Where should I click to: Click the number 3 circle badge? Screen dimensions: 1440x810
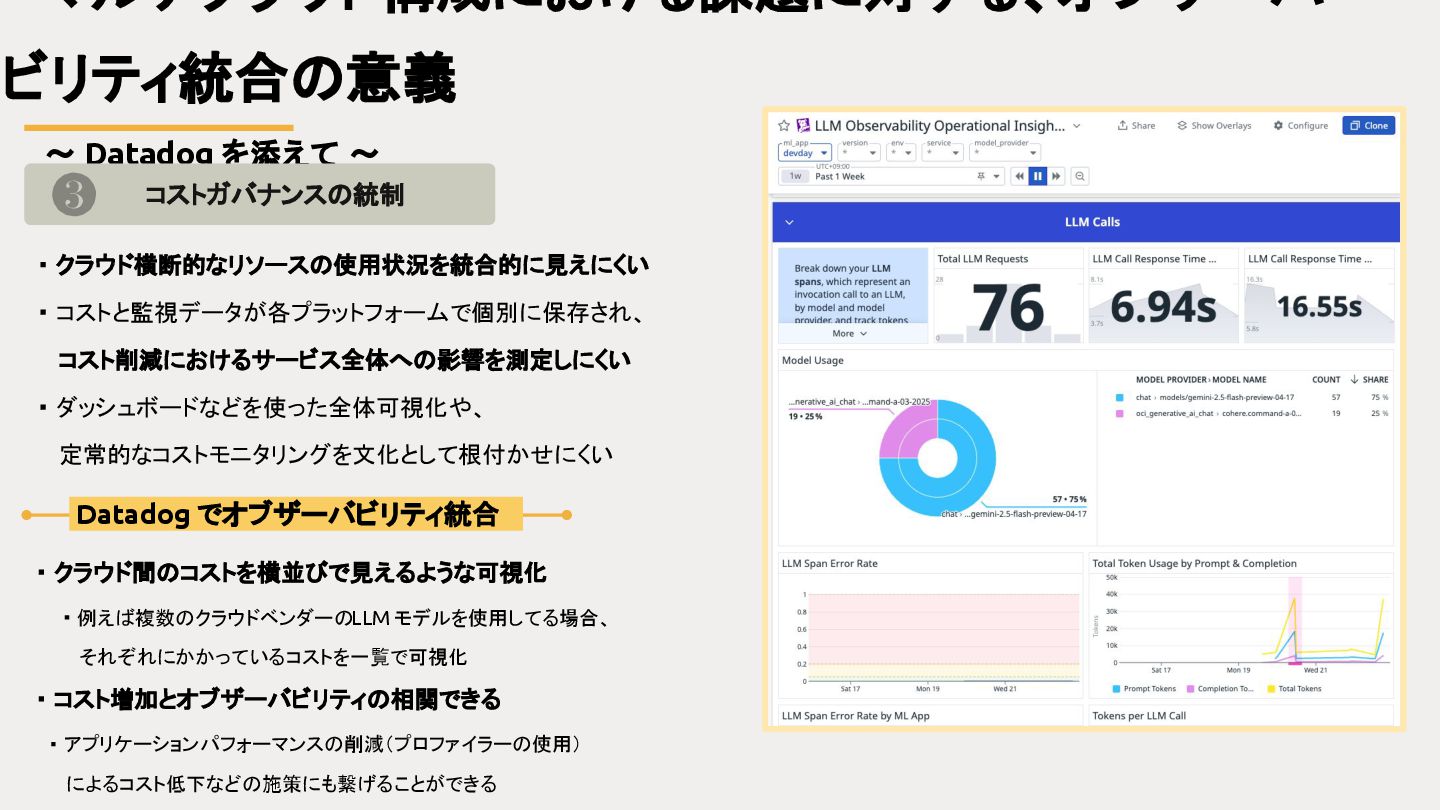(x=74, y=194)
